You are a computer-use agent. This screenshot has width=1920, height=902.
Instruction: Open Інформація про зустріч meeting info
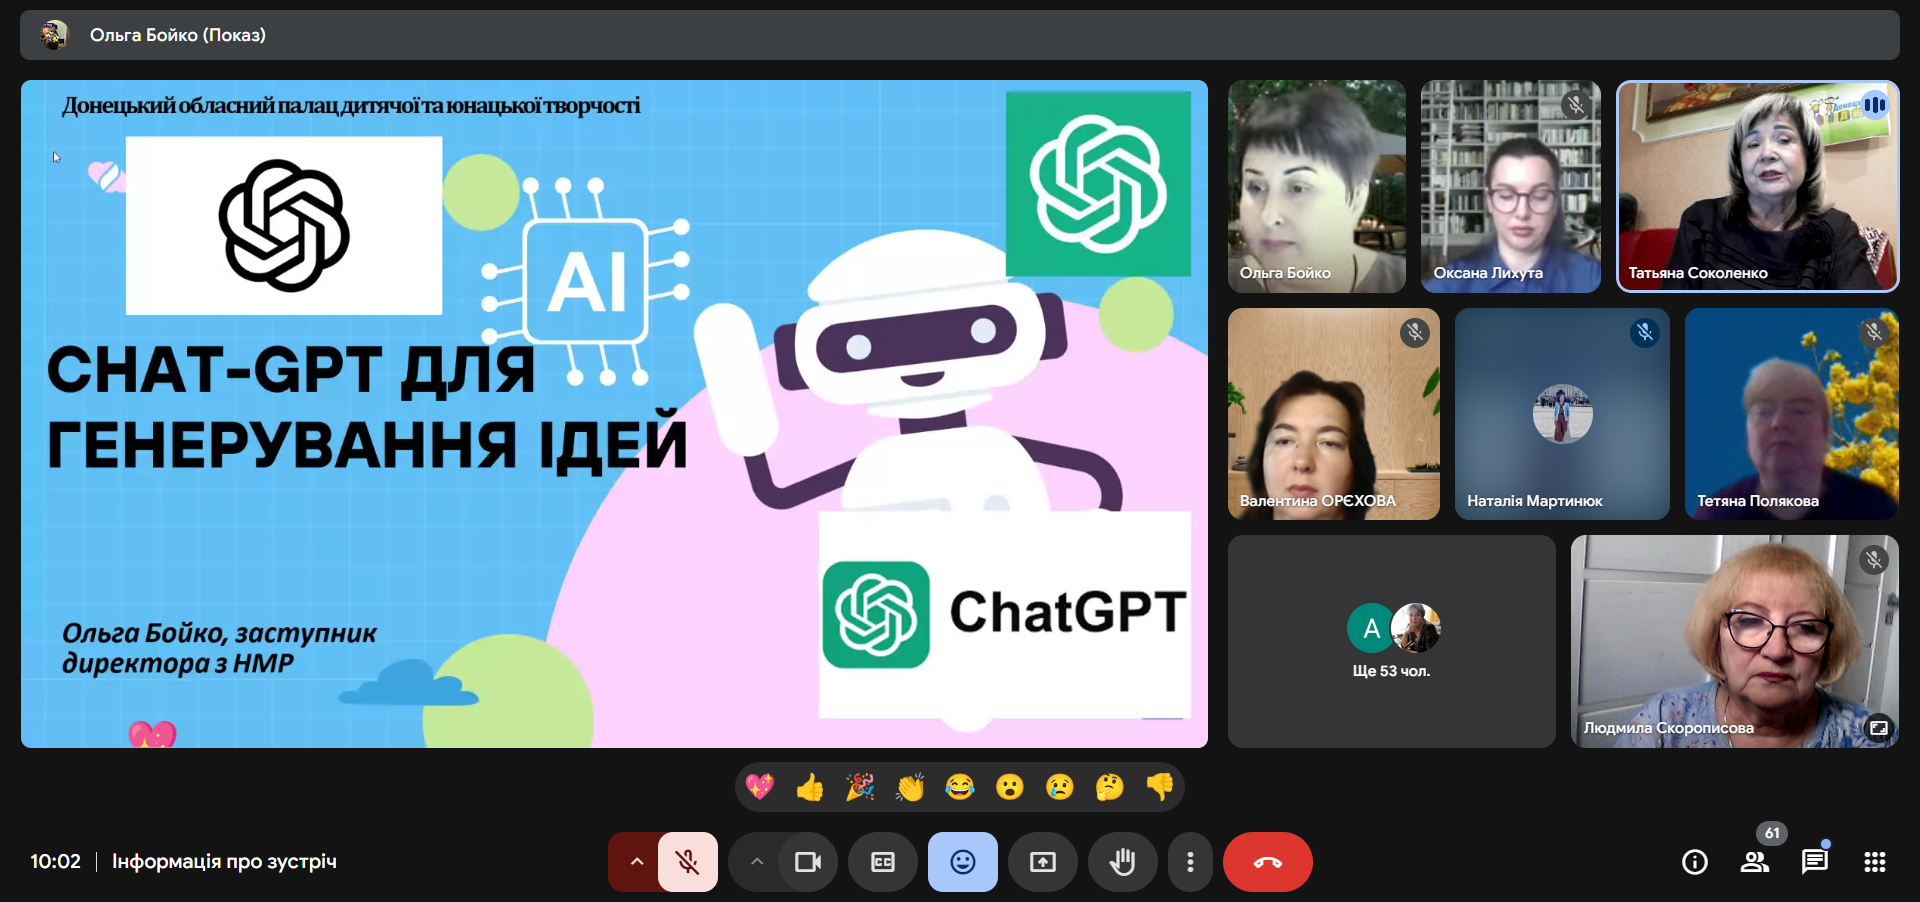coord(224,862)
